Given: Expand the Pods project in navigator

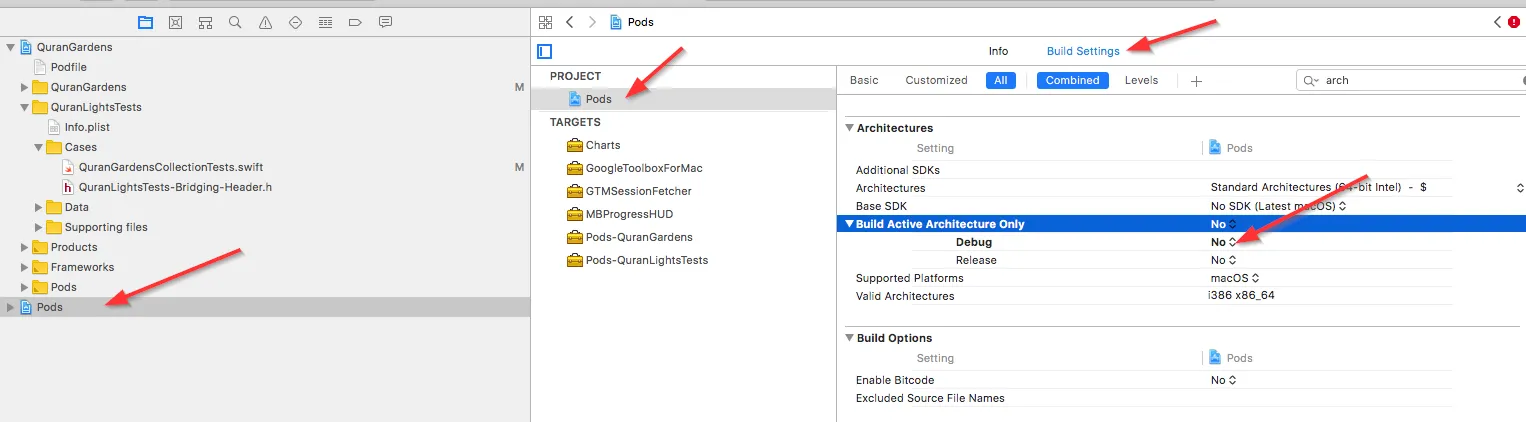Looking at the screenshot, I should (x=11, y=307).
